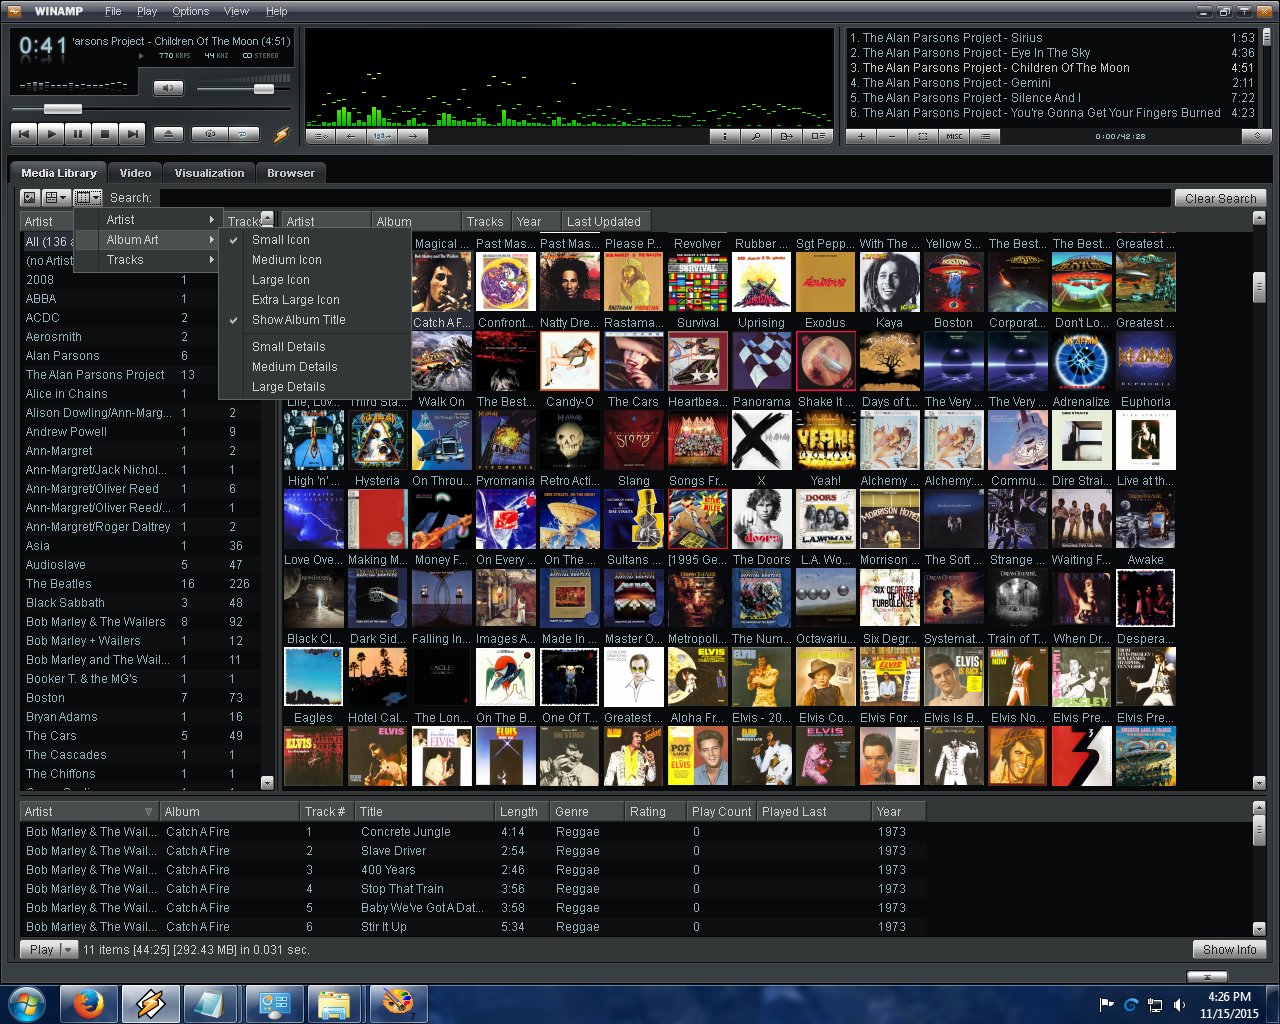The width and height of the screenshot is (1280, 1024).
Task: Go to previous track
Action: [x=24, y=133]
